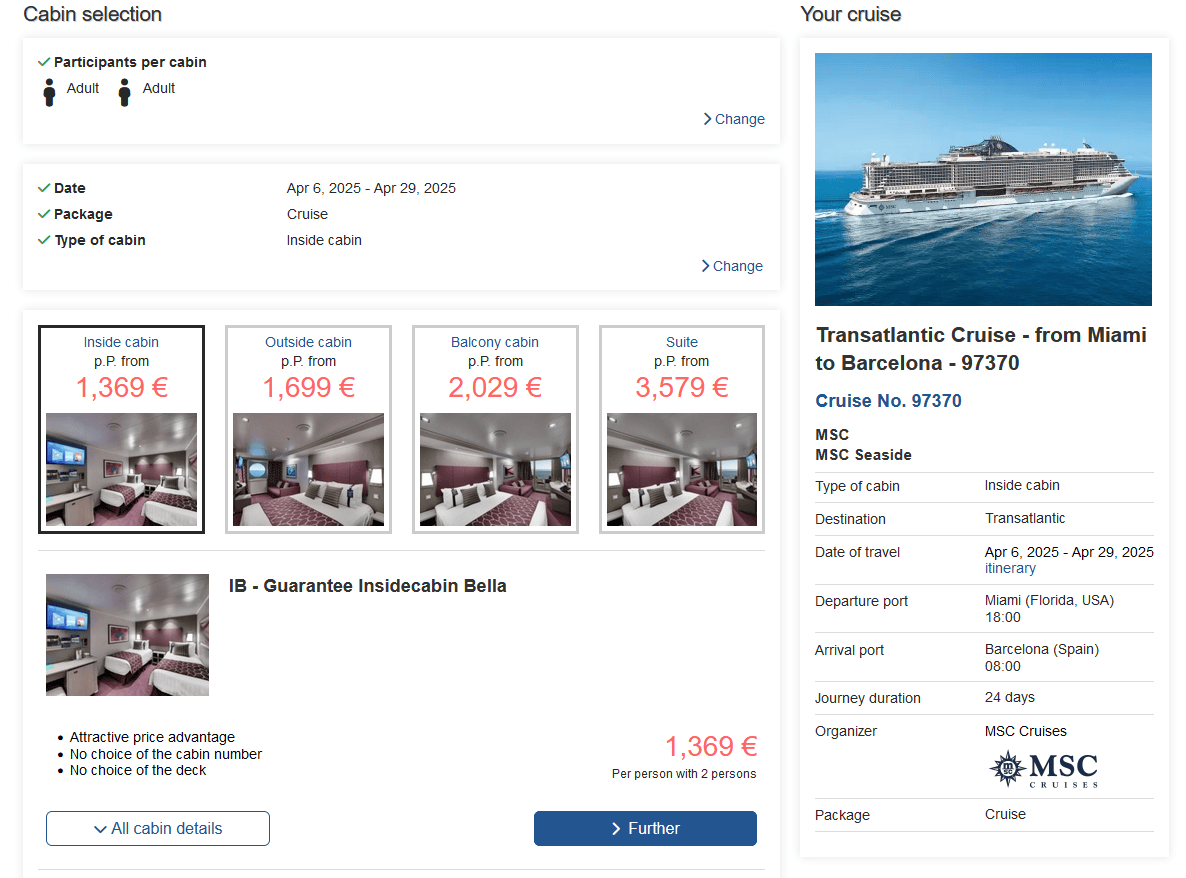Select the Outside cabin option
This screenshot has height=878, width=1186.
[x=308, y=429]
